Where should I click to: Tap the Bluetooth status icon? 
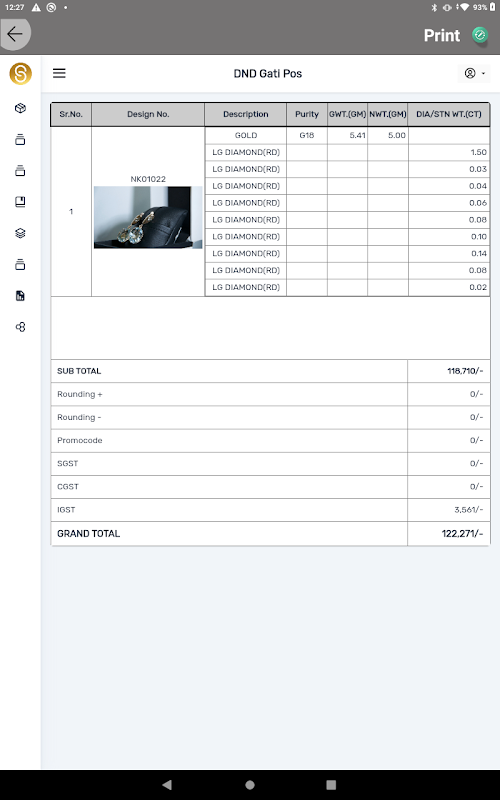pos(434,7)
